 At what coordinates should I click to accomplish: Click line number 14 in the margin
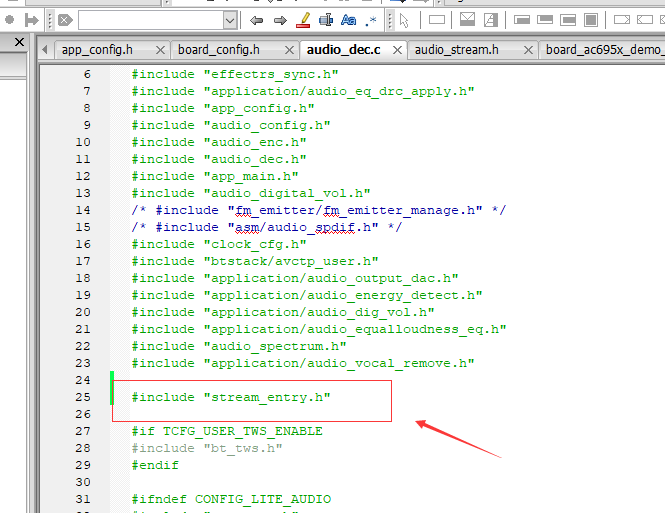(83, 210)
